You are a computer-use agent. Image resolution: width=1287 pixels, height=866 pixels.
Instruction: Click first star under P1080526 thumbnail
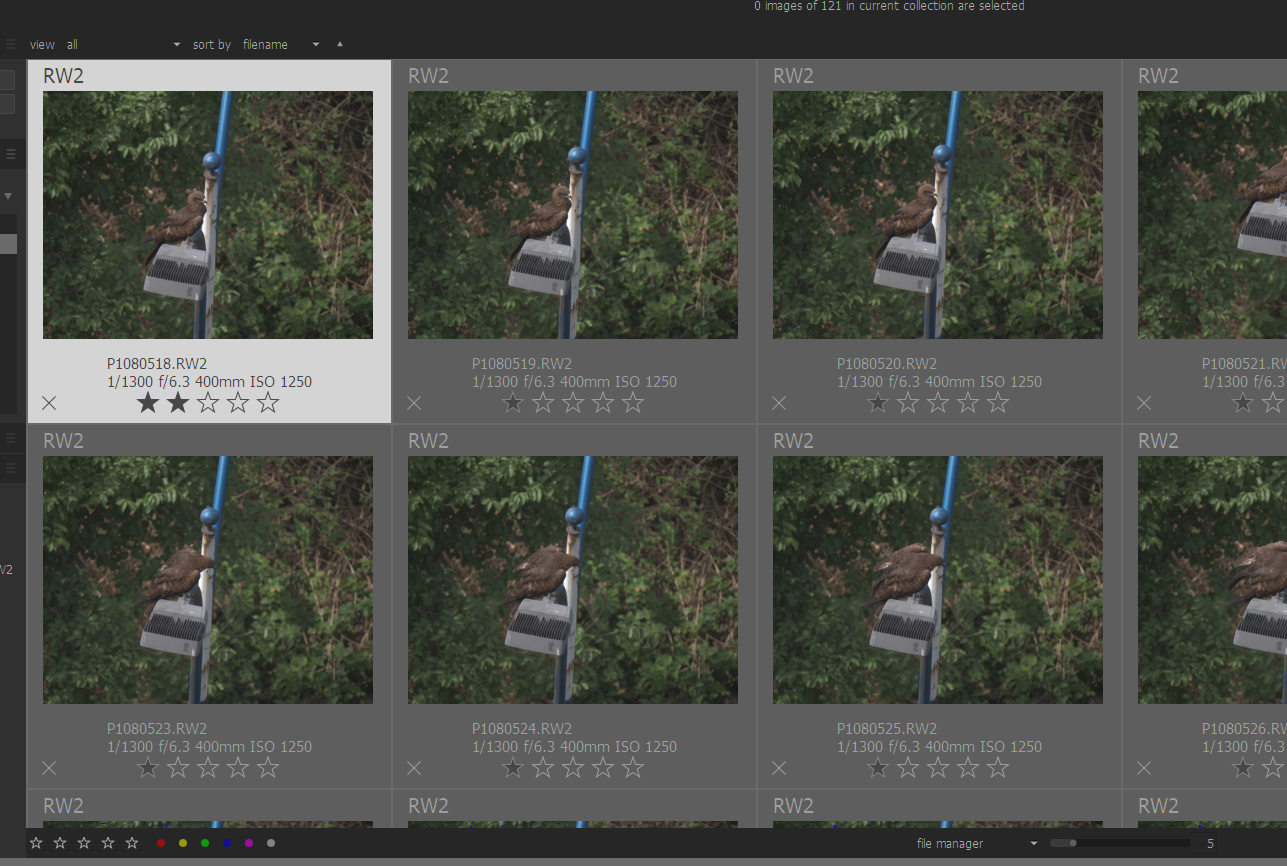1243,768
